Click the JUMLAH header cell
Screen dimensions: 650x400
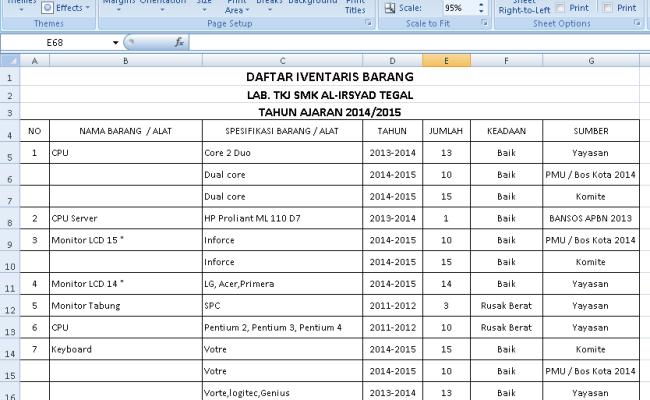(446, 131)
